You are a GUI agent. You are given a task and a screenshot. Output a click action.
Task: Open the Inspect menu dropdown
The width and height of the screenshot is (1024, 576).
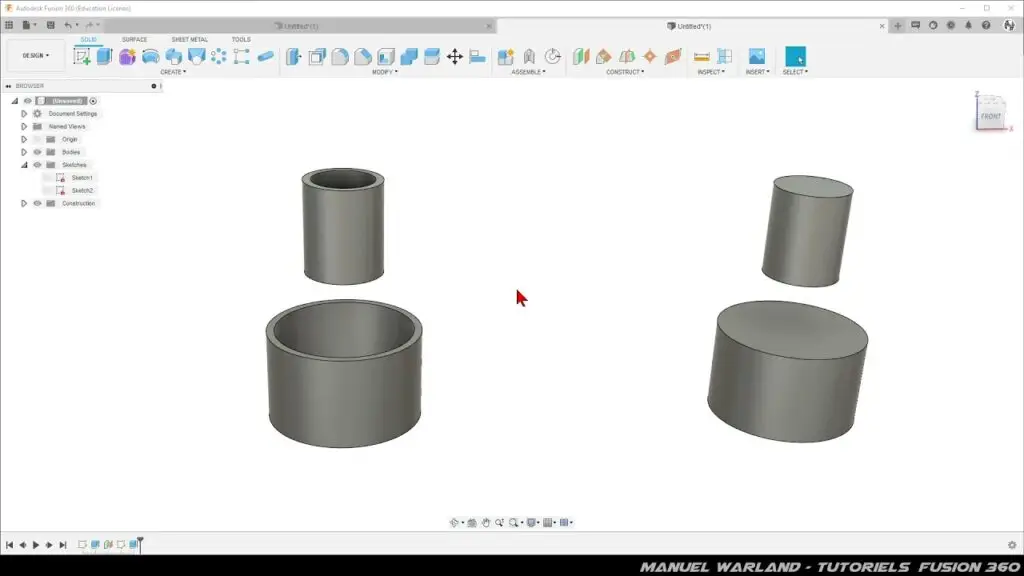point(711,72)
